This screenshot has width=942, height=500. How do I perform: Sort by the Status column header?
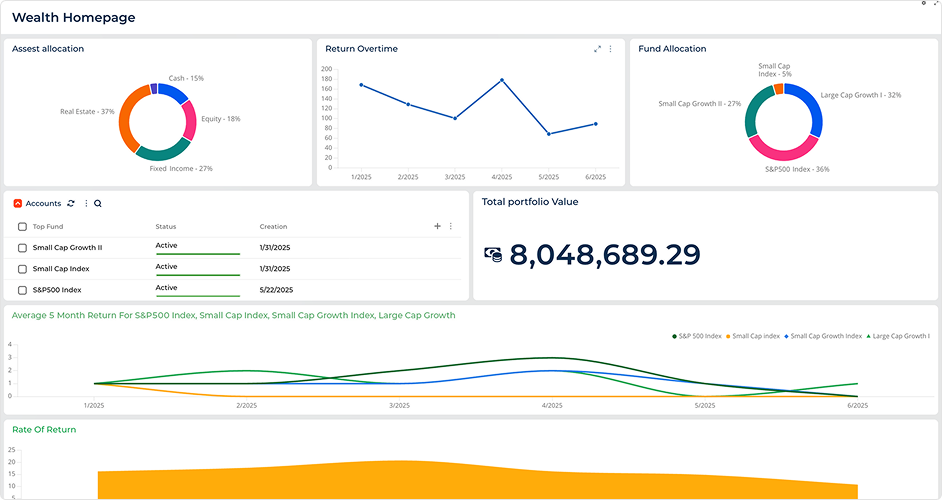tap(165, 227)
